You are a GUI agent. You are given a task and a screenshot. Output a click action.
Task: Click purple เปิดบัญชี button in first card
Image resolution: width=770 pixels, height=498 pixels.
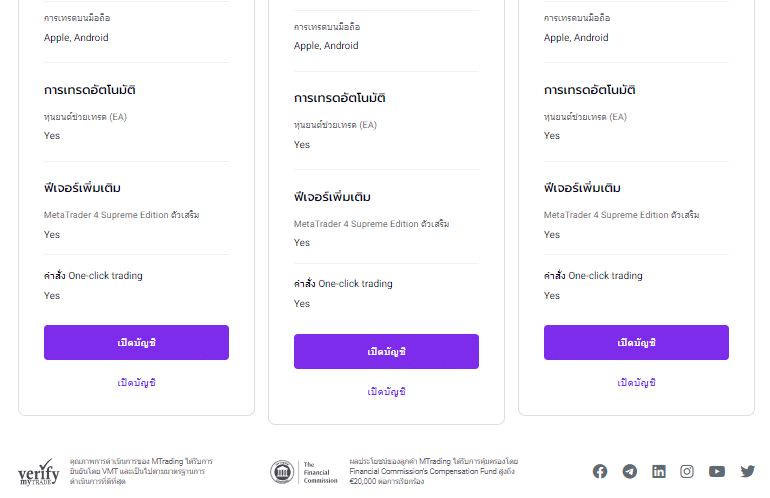click(x=137, y=342)
